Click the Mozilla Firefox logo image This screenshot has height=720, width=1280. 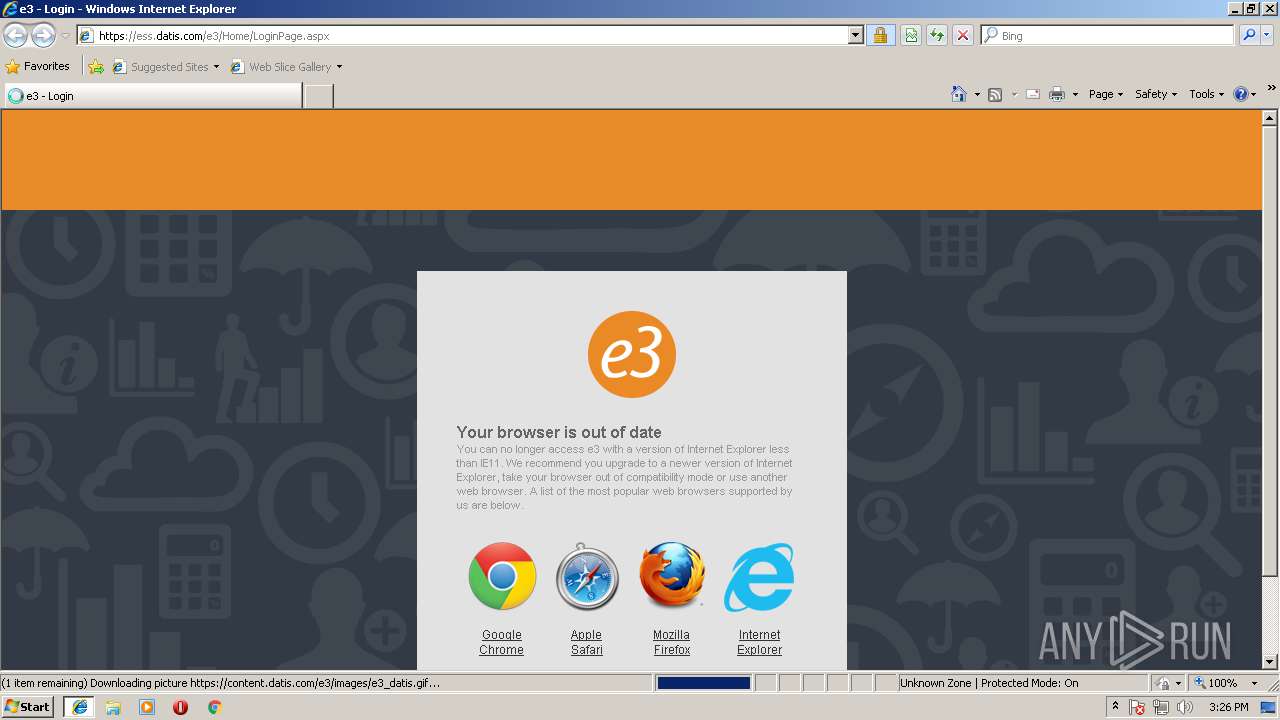pos(672,576)
